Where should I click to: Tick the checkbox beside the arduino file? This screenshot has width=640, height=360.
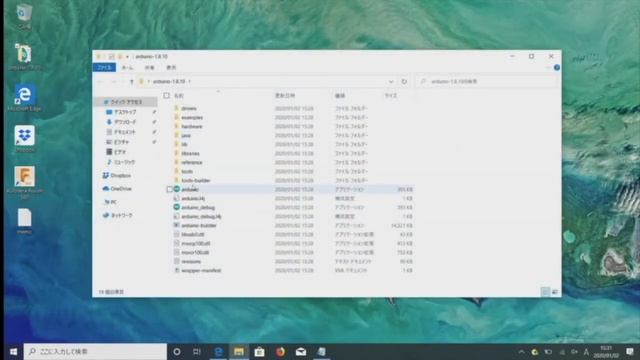[x=169, y=189]
